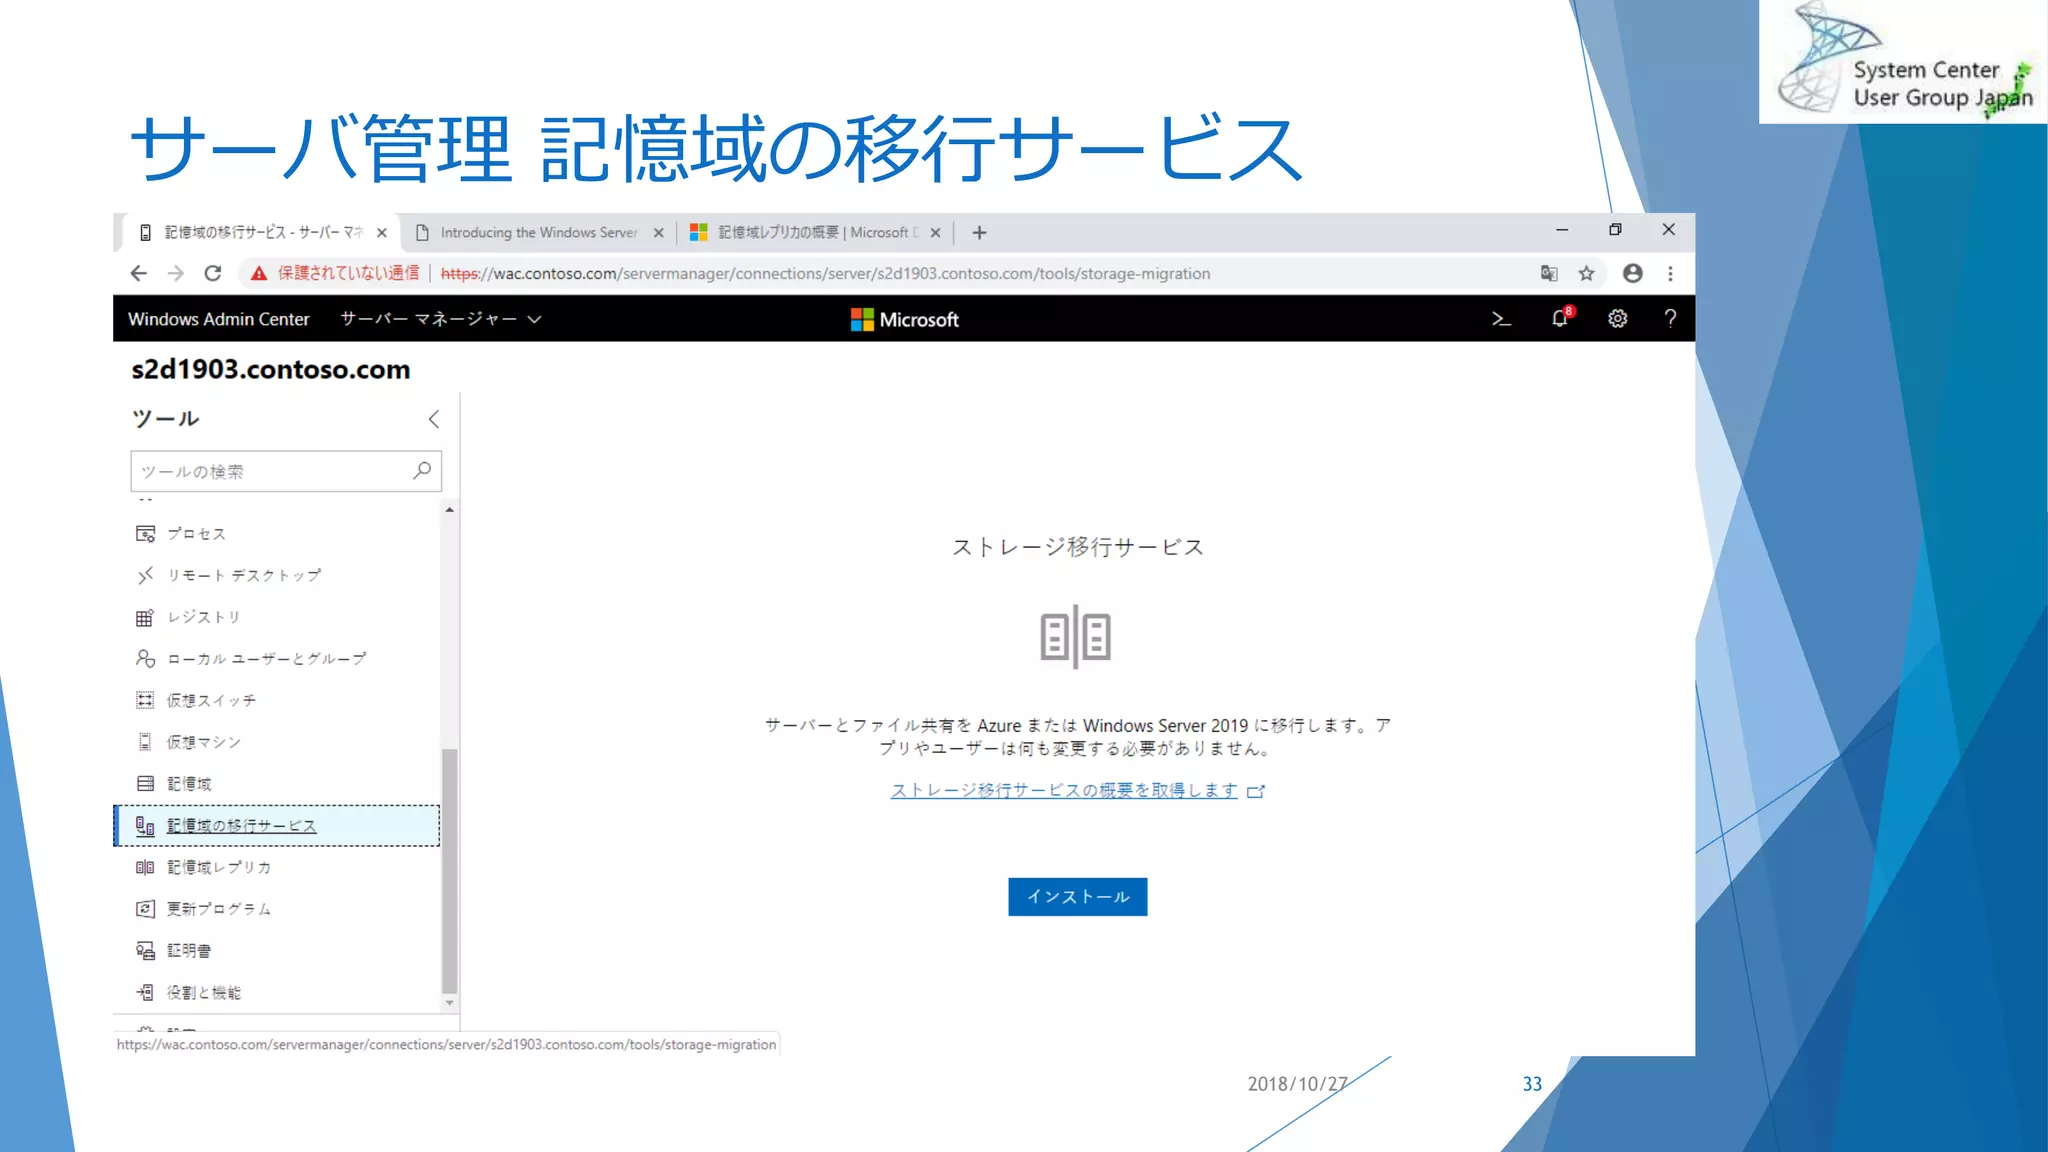The height and width of the screenshot is (1152, 2048).
Task: Click the browser address bar URL
Action: point(825,273)
